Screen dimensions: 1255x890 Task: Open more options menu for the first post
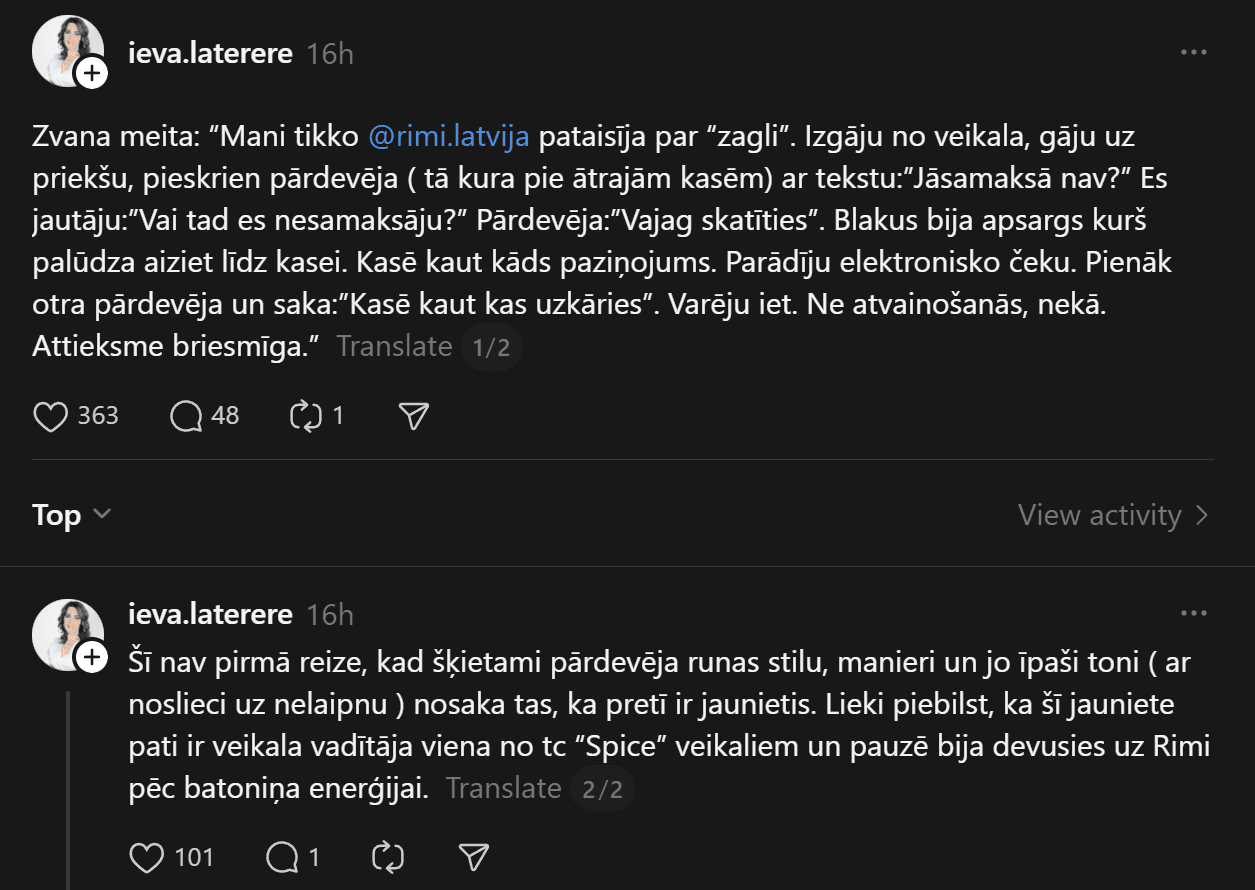[1194, 52]
